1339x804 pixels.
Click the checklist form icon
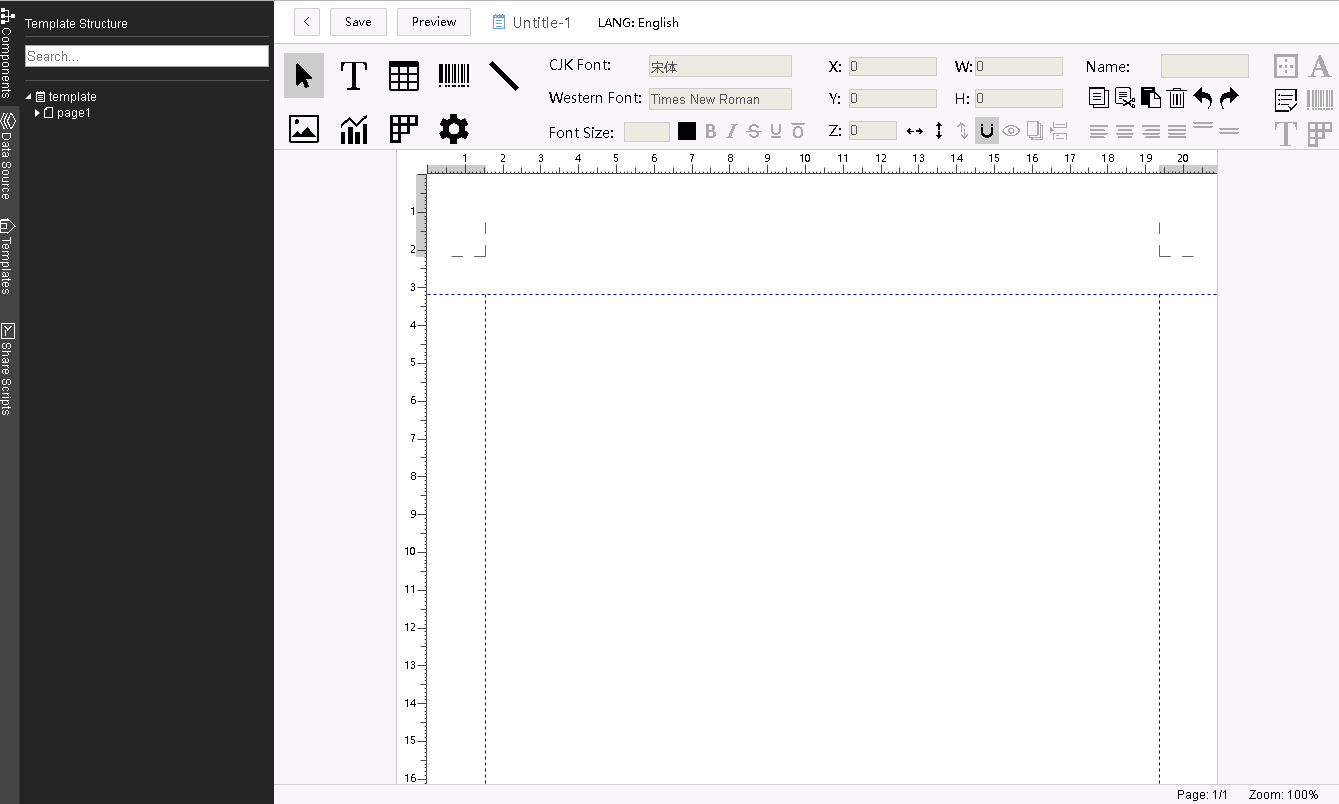pos(1286,100)
